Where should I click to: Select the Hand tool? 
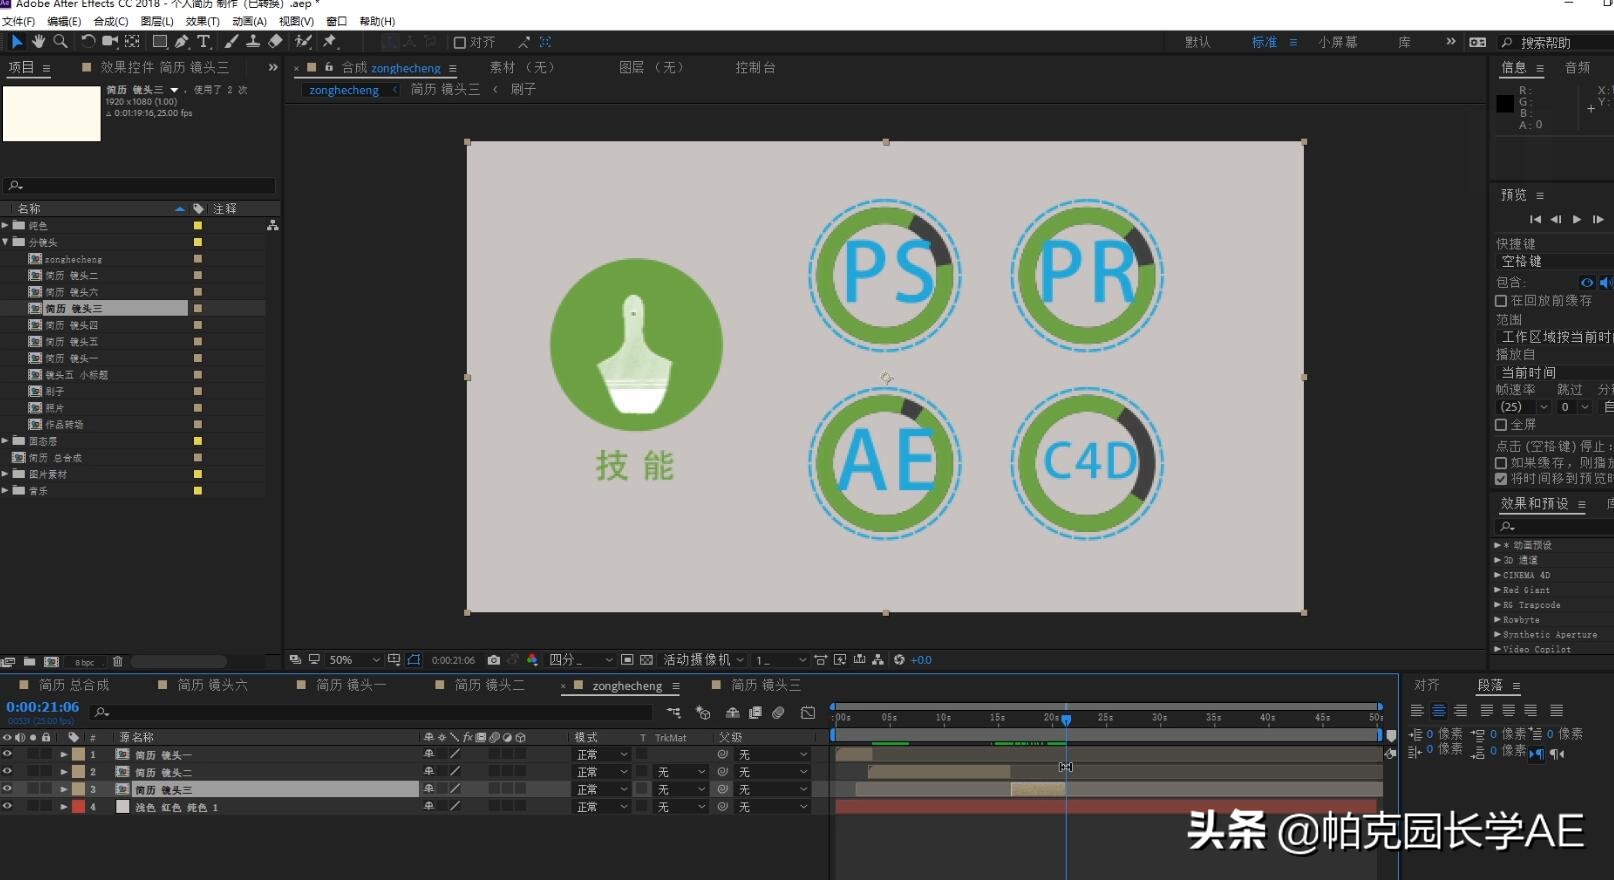coord(38,42)
